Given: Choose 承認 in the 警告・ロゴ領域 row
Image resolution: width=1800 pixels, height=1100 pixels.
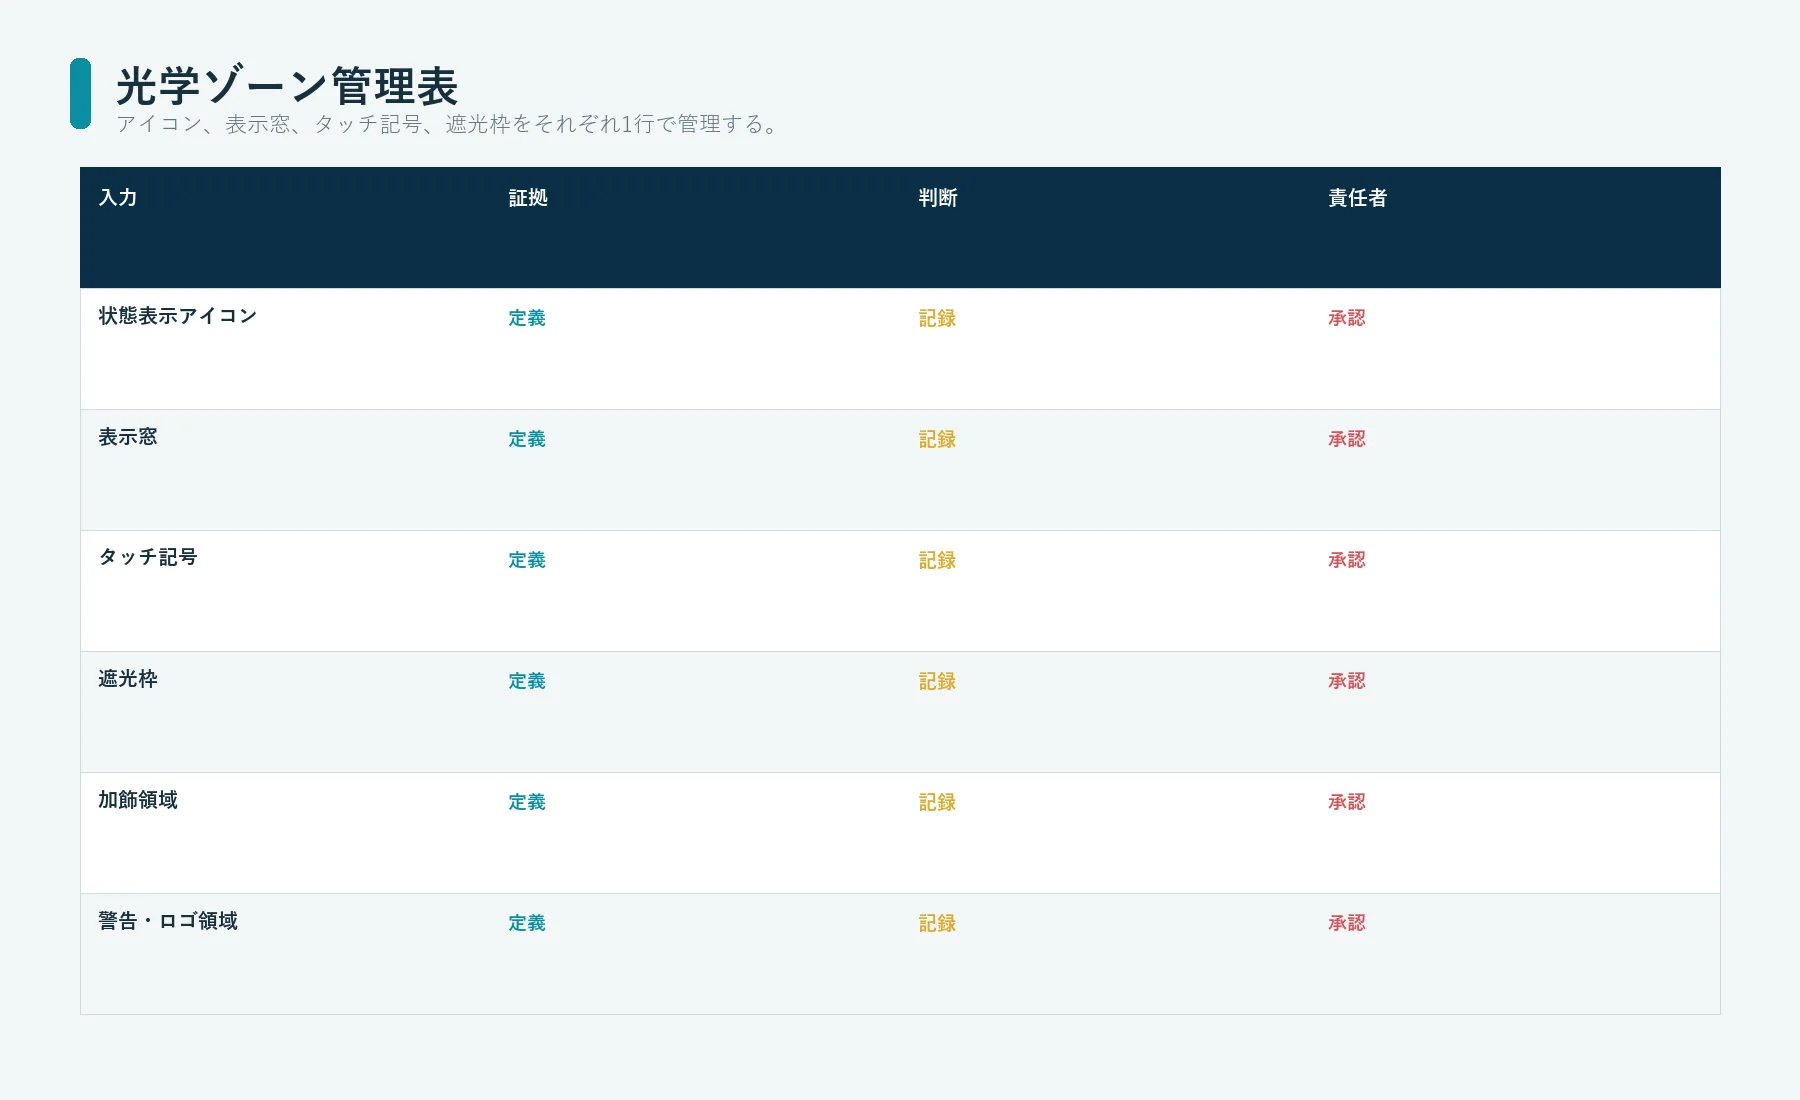Looking at the screenshot, I should (x=1347, y=923).
